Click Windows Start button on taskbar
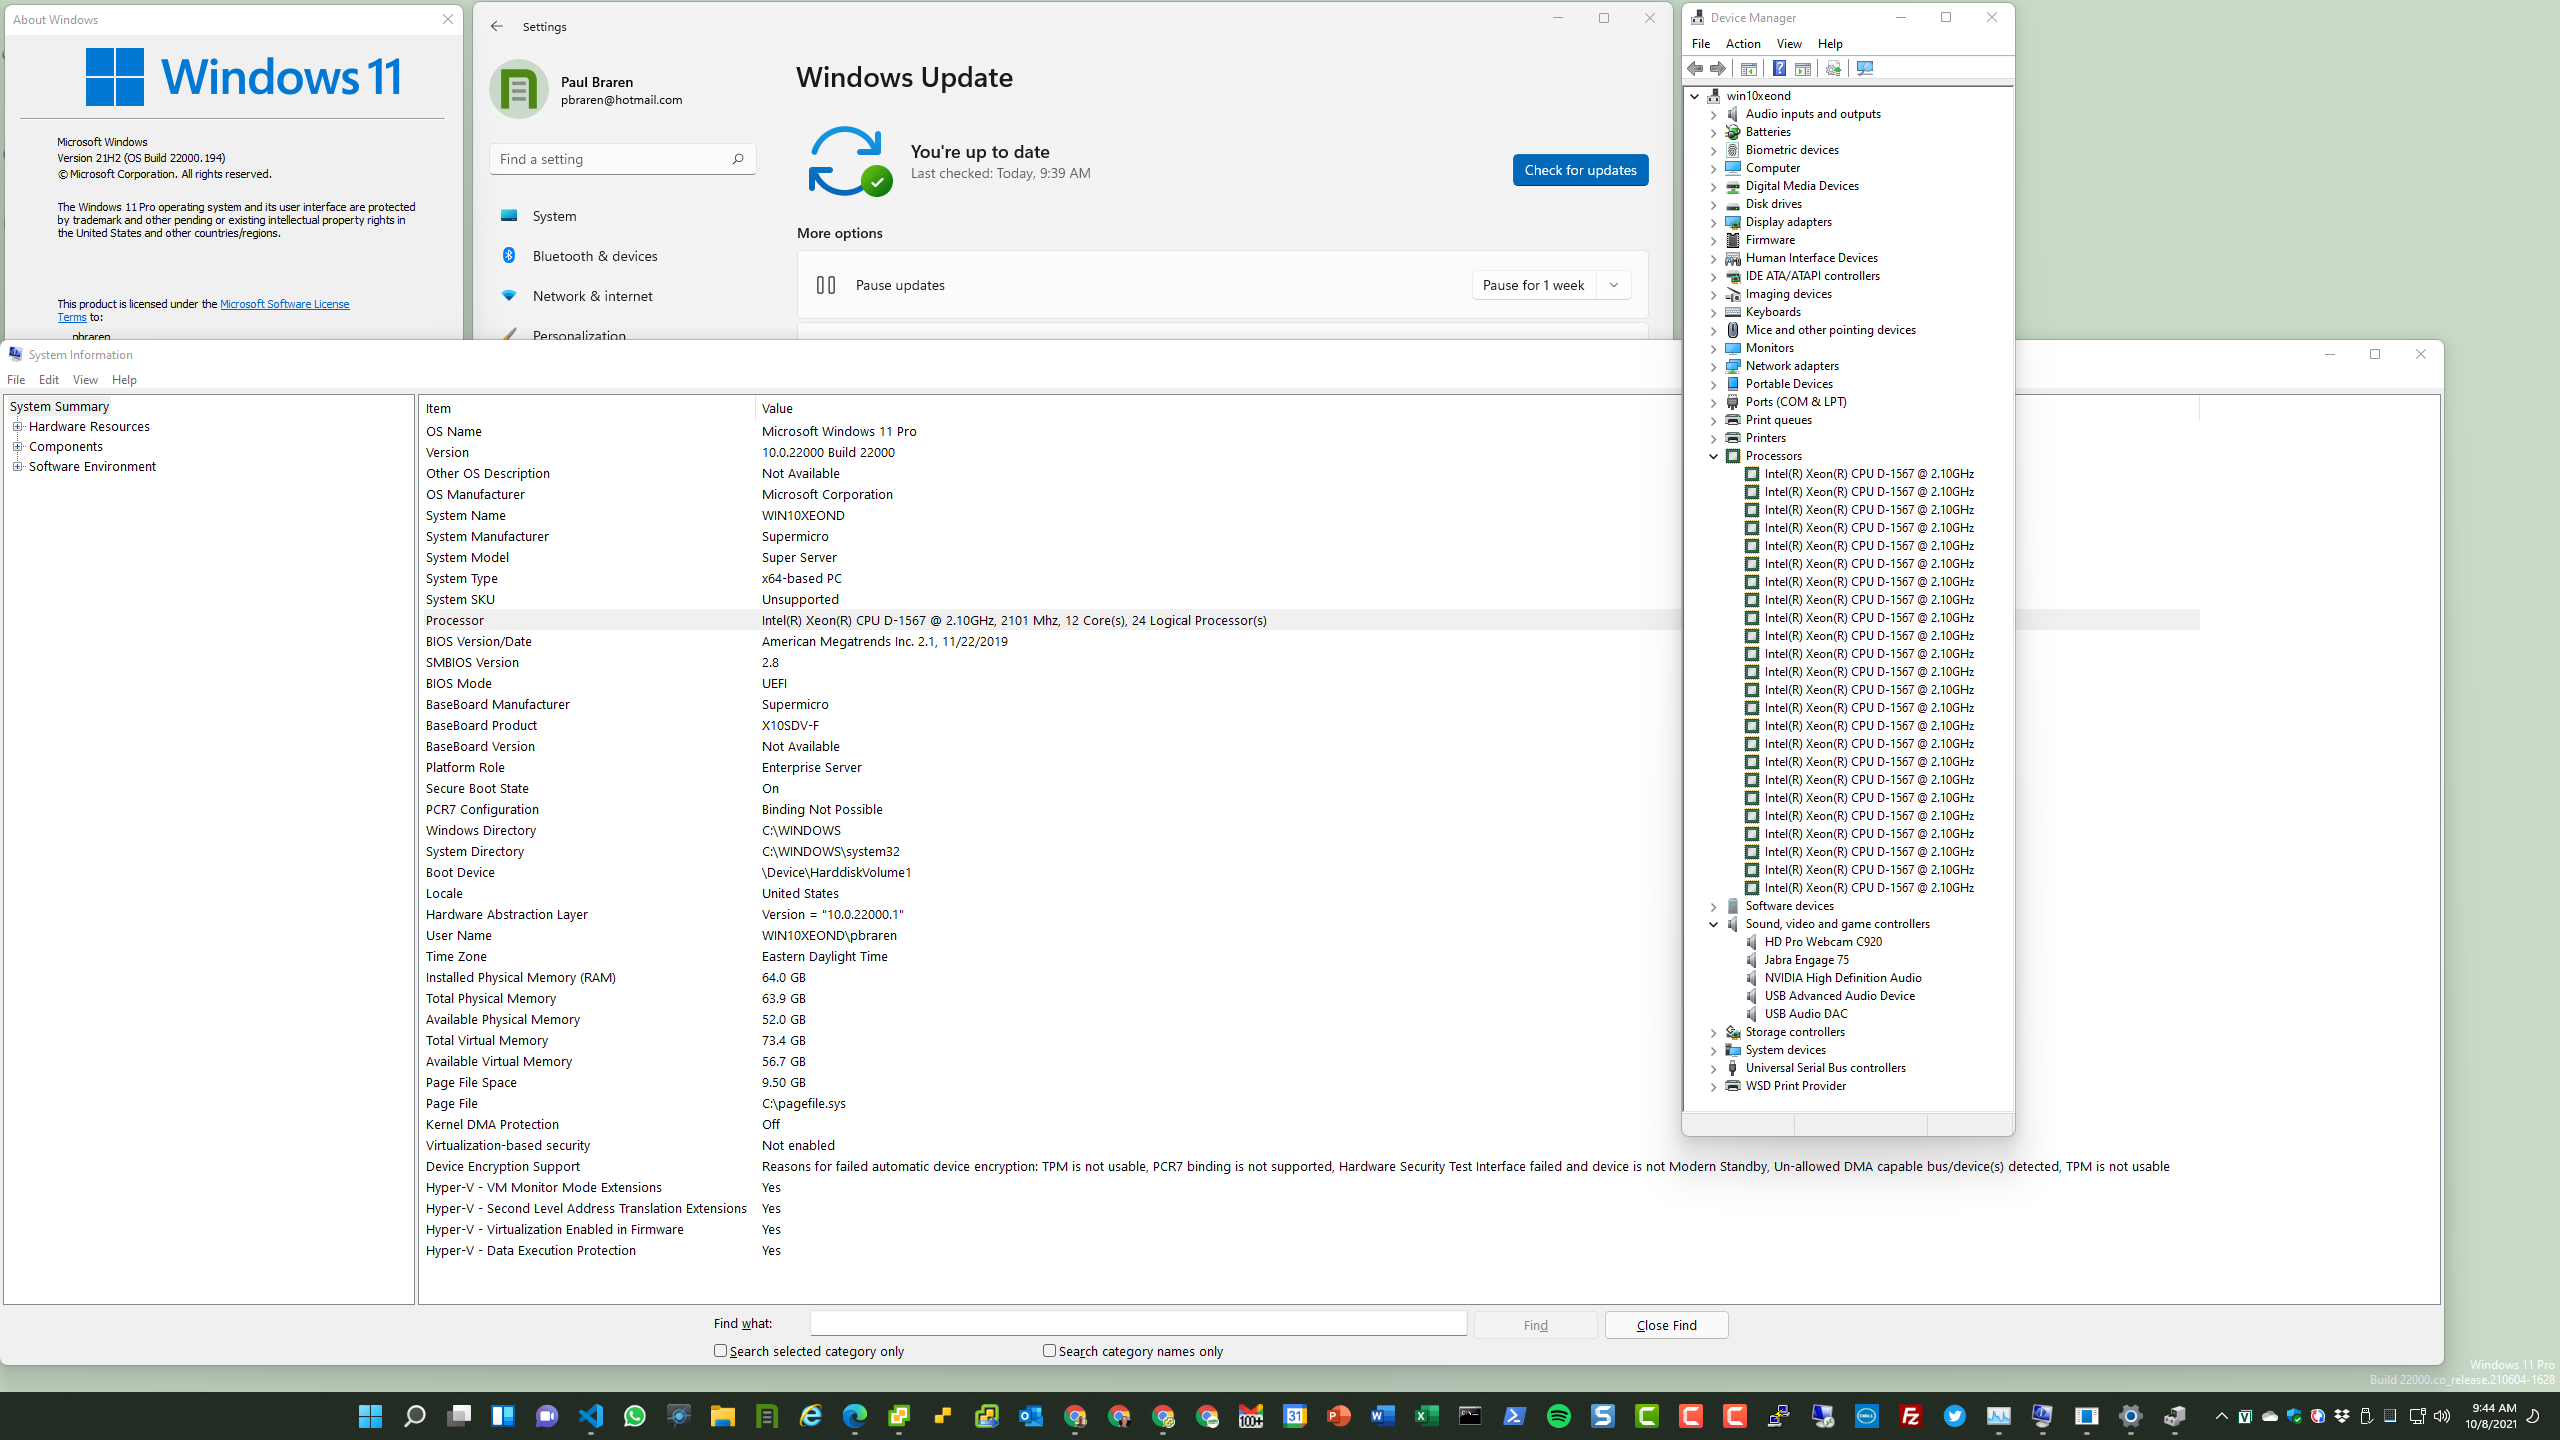Screen dimensions: 2560x1440 pyautogui.click(x=371, y=1416)
